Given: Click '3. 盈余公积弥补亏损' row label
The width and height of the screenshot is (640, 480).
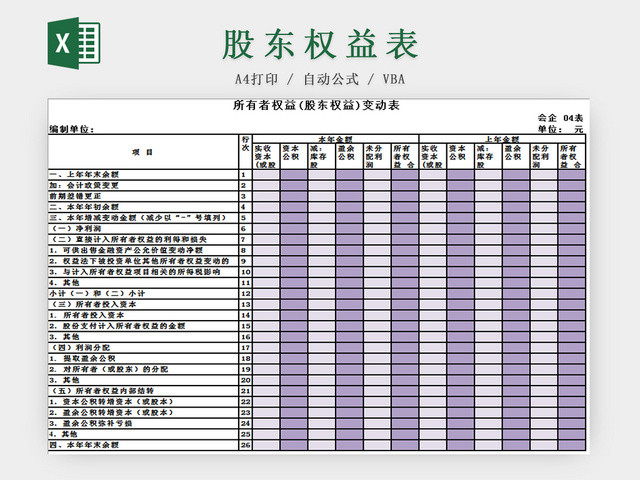Looking at the screenshot, I should (91, 423).
